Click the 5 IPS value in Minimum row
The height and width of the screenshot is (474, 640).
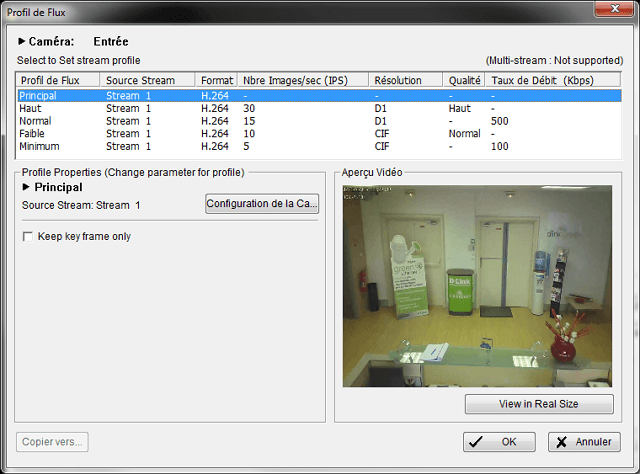[246, 146]
